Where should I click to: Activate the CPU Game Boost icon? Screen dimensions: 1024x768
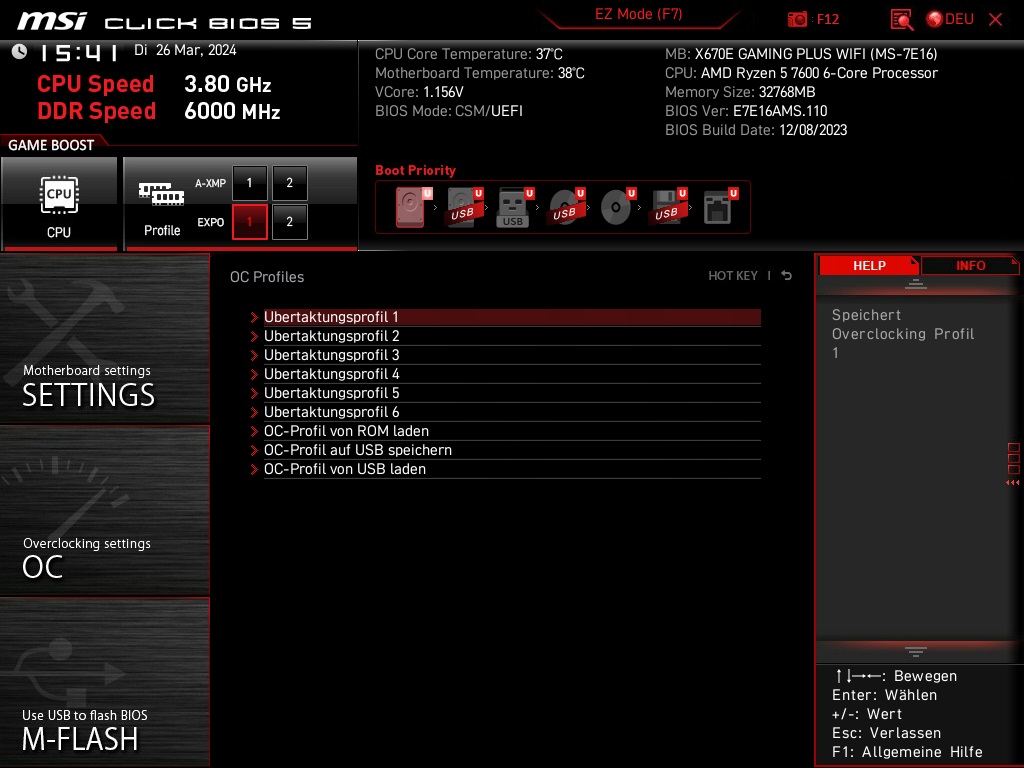click(x=59, y=197)
